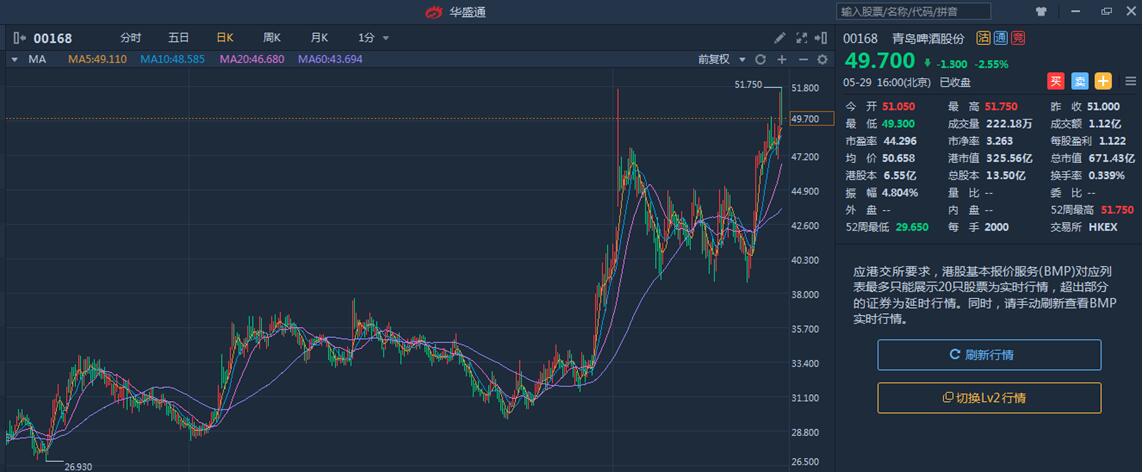Select the 日K chart tab

coord(225,38)
